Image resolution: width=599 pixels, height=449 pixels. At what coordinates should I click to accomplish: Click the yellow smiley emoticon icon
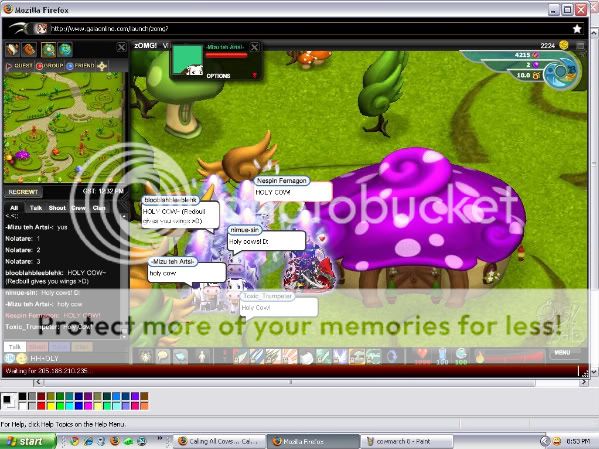[x=22, y=358]
